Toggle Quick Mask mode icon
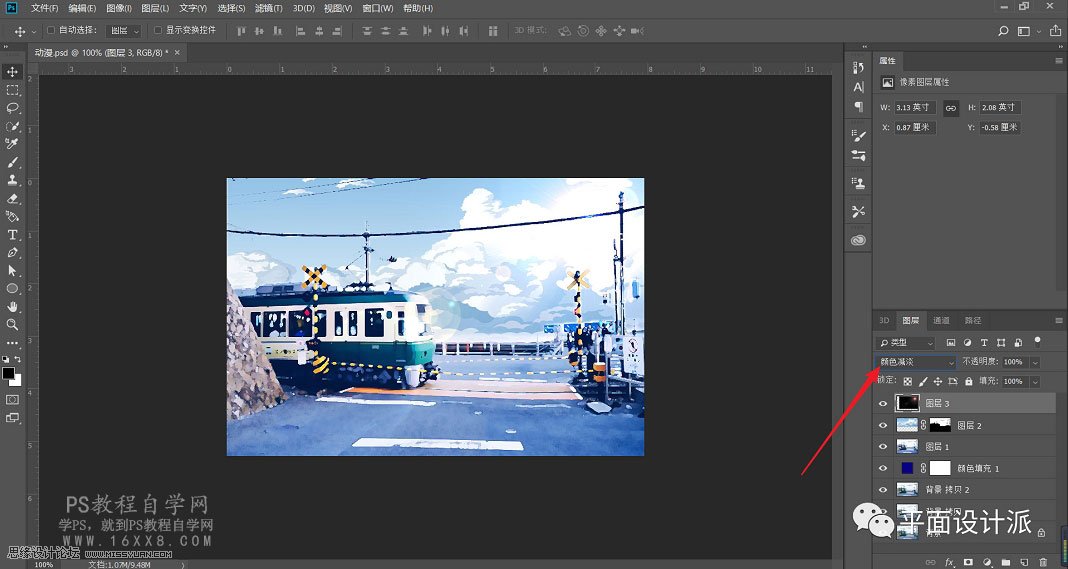The width and height of the screenshot is (1068, 569). point(12,399)
